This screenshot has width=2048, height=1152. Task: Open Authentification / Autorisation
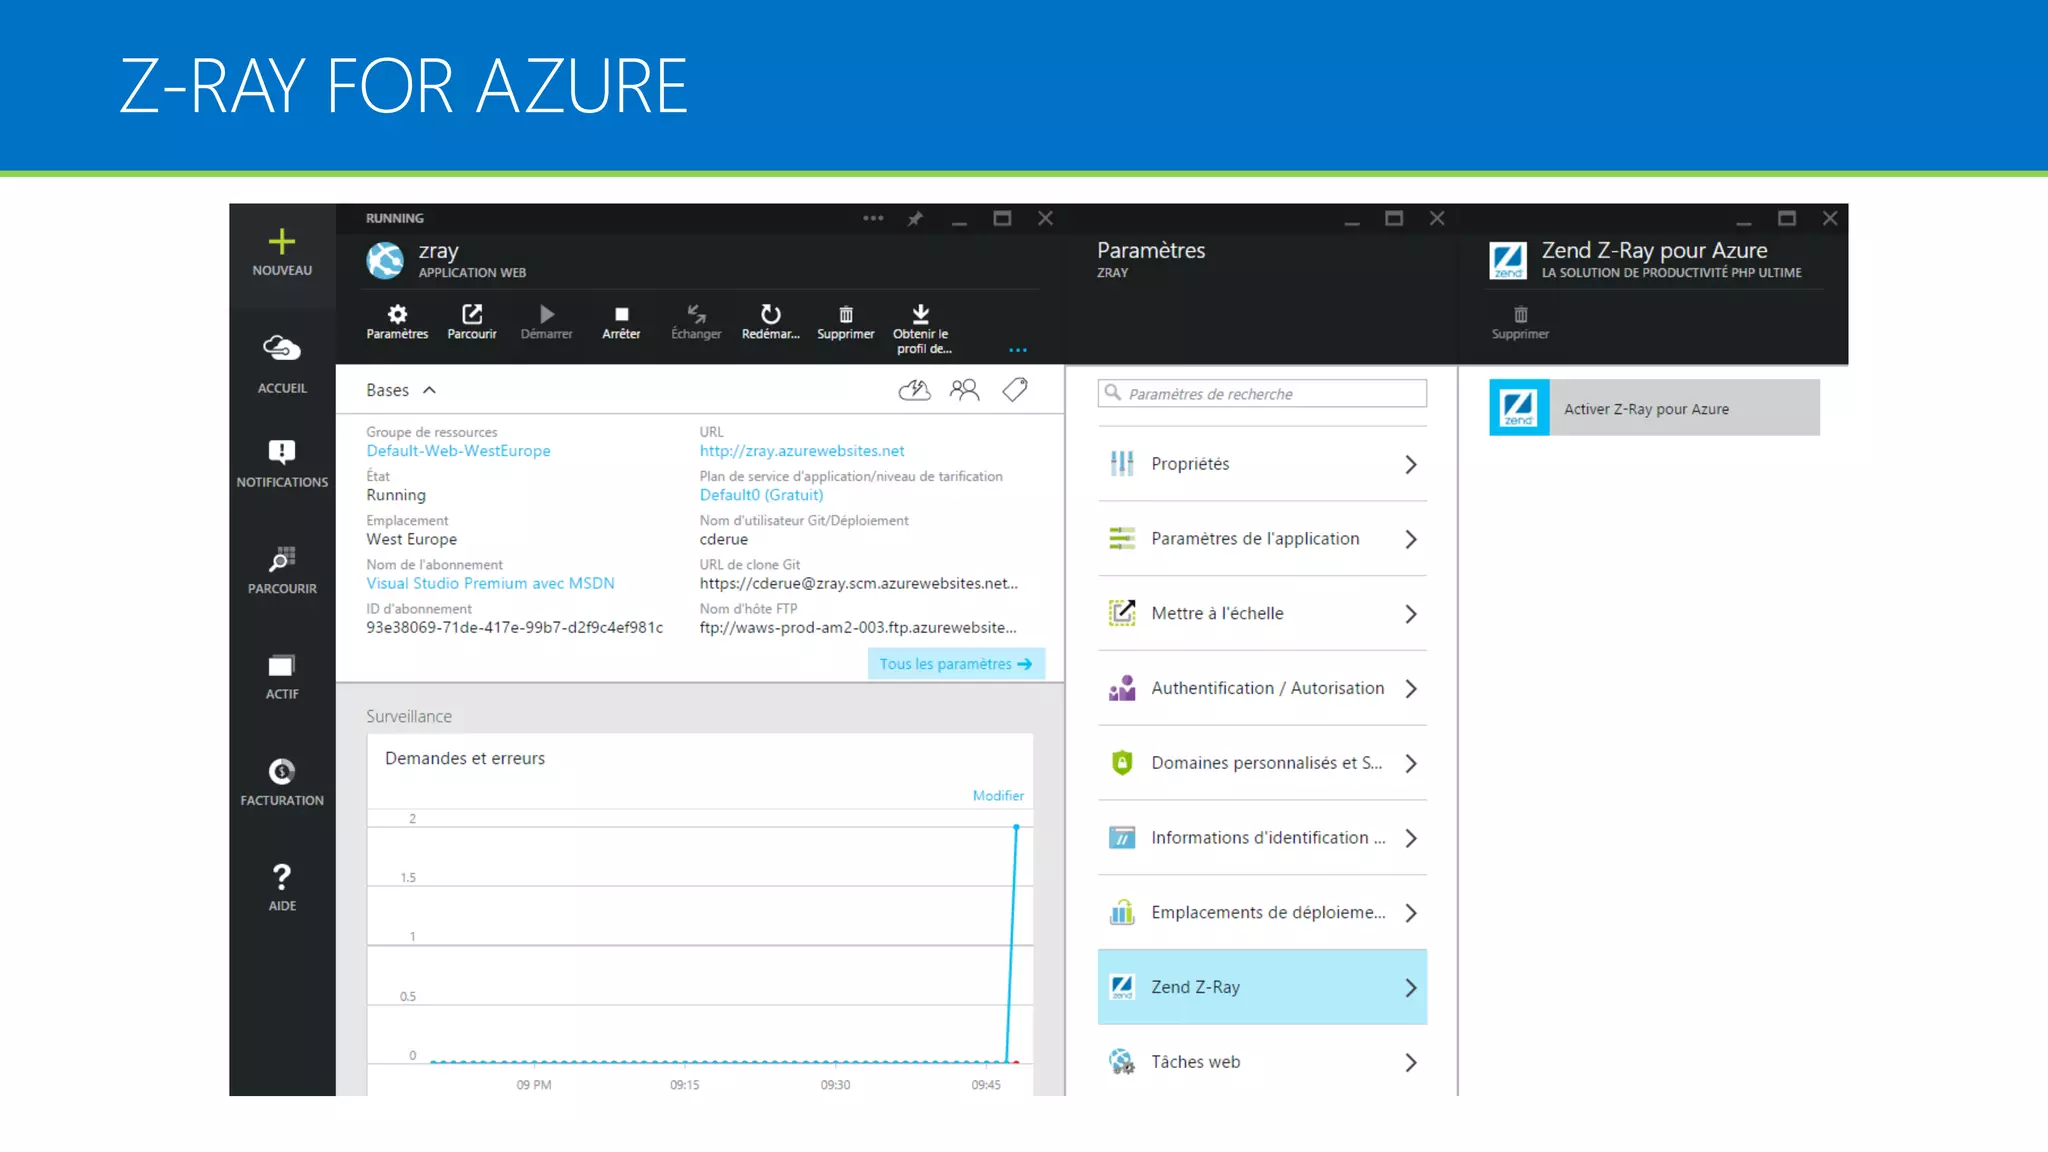point(1262,688)
